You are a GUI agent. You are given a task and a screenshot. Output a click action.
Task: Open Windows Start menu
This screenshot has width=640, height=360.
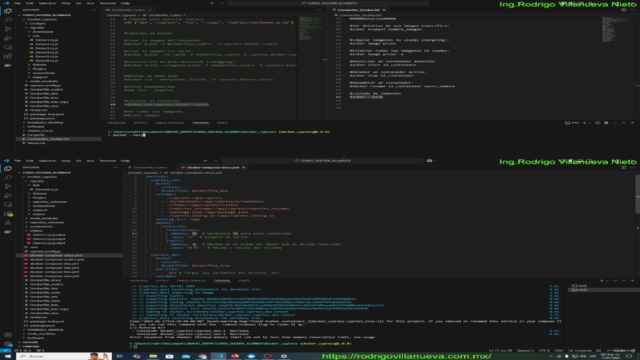[x=7, y=356]
